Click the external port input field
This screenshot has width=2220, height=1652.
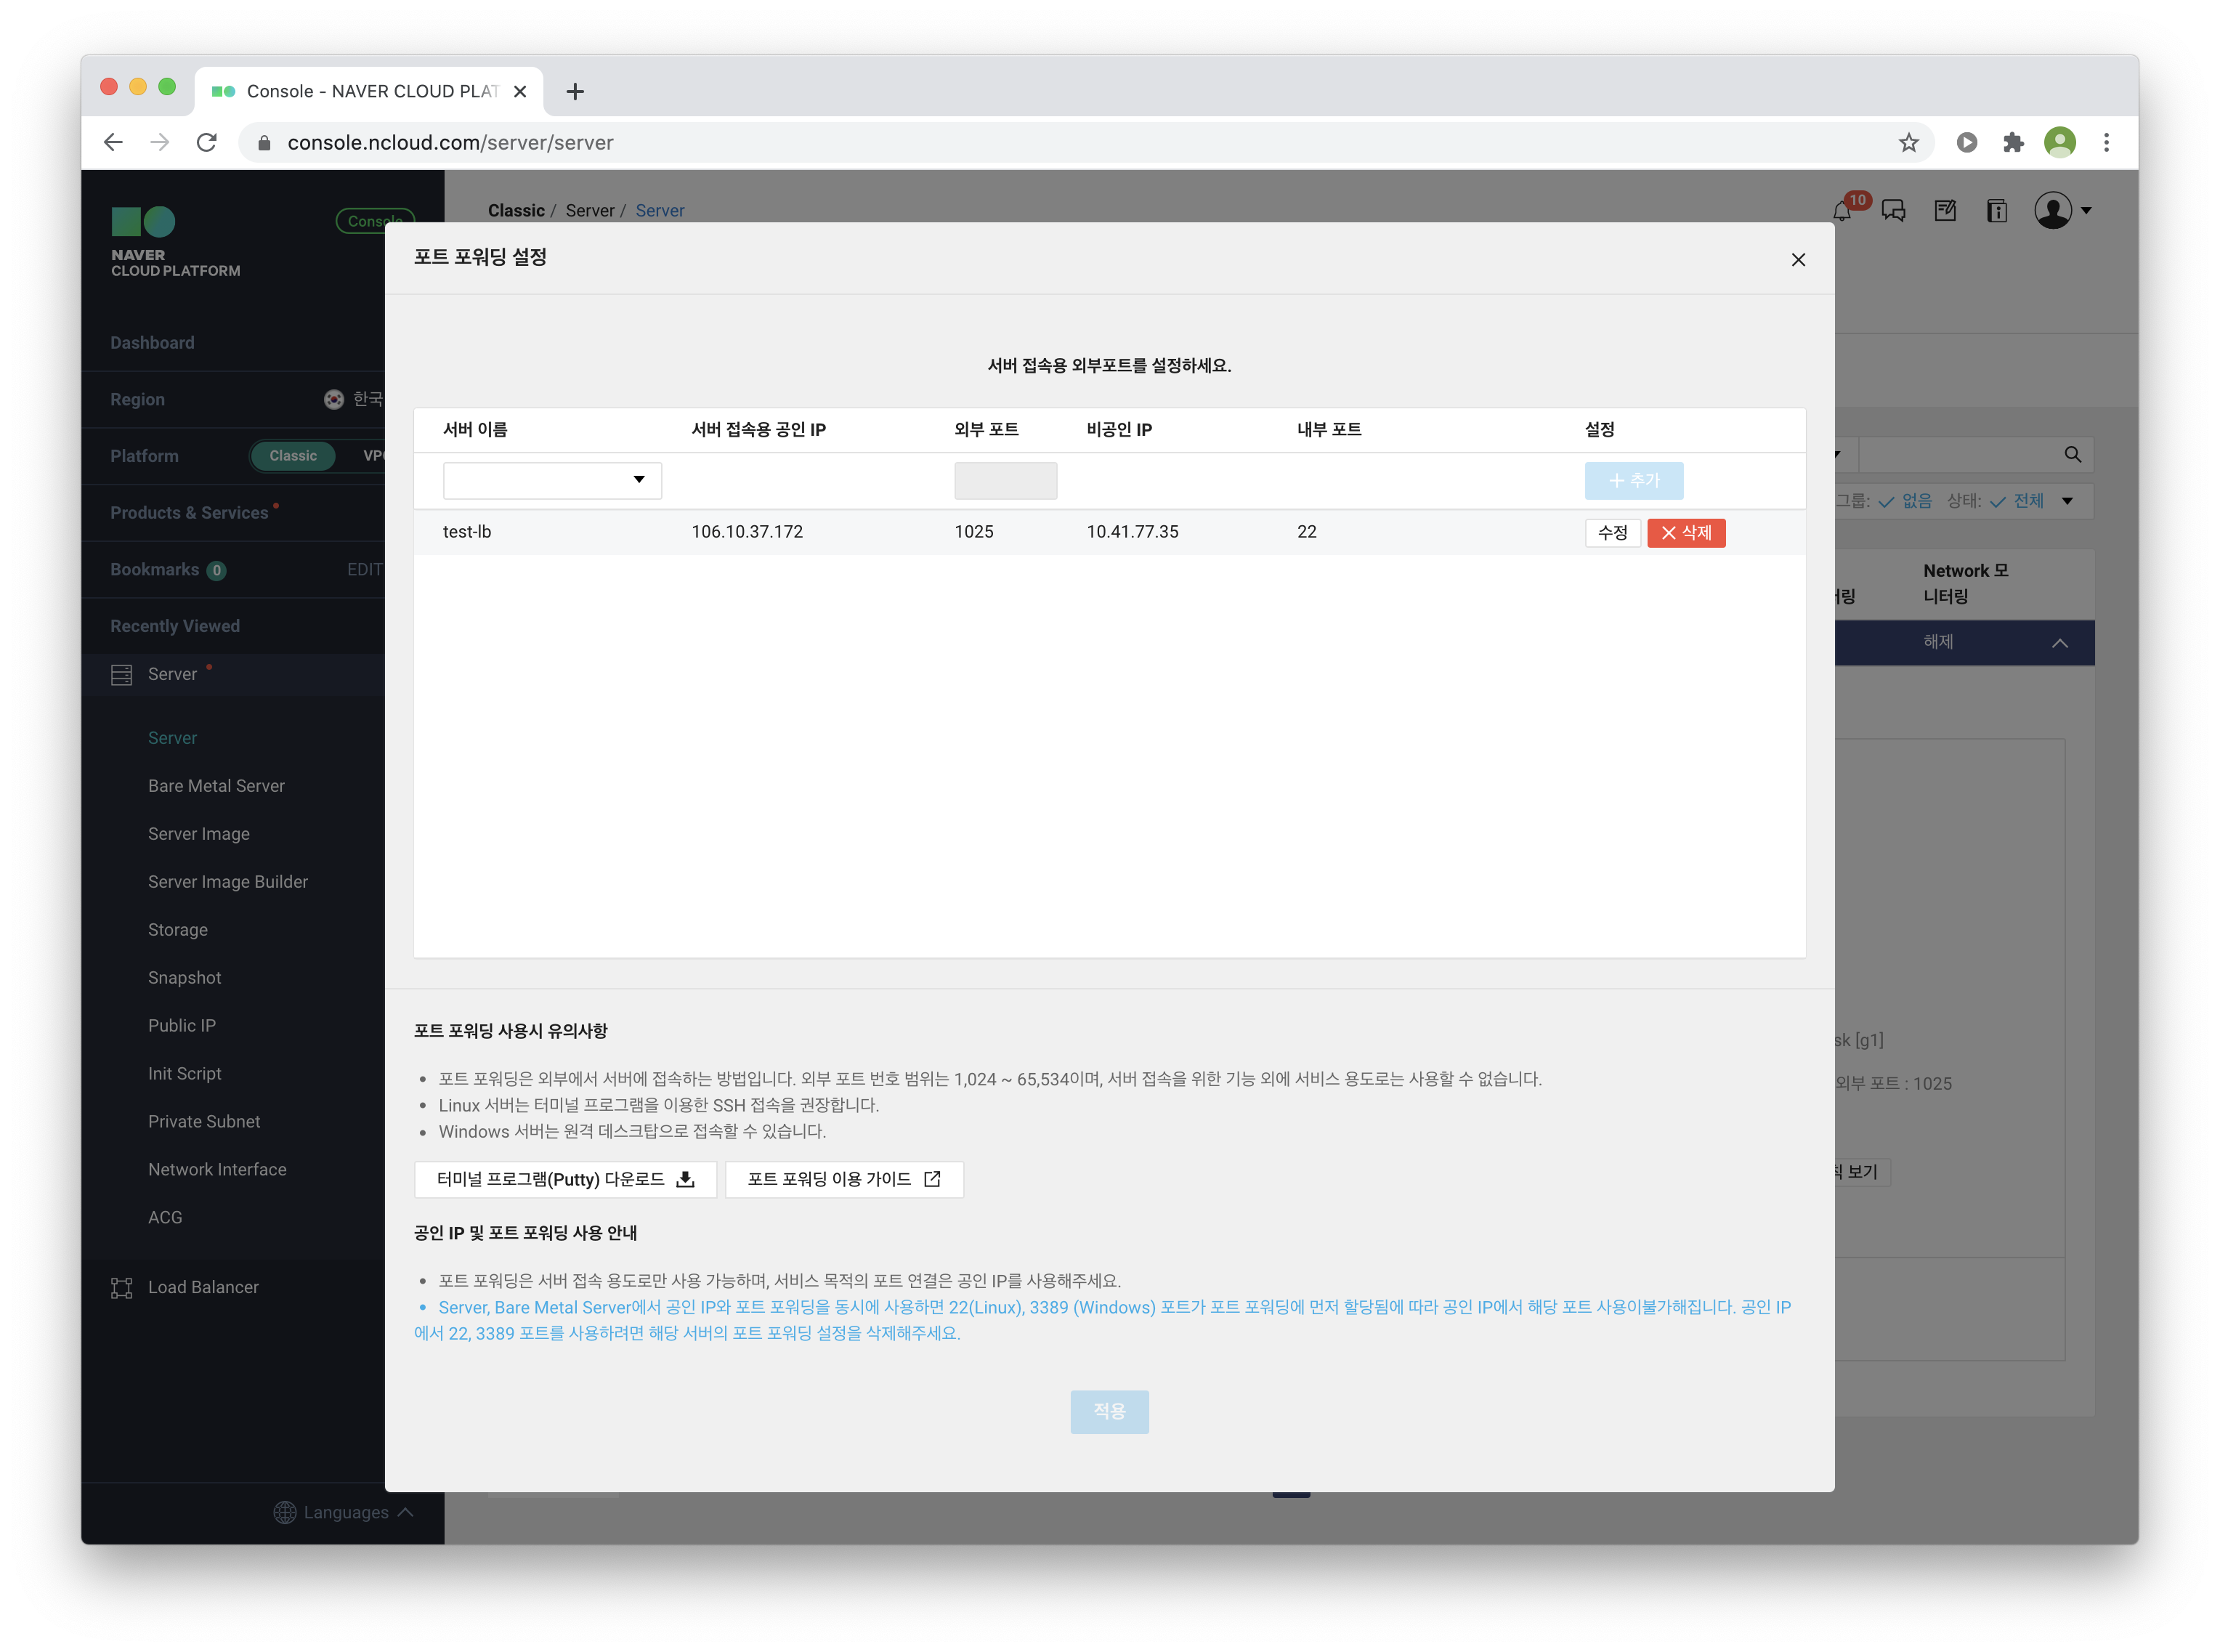point(1005,481)
